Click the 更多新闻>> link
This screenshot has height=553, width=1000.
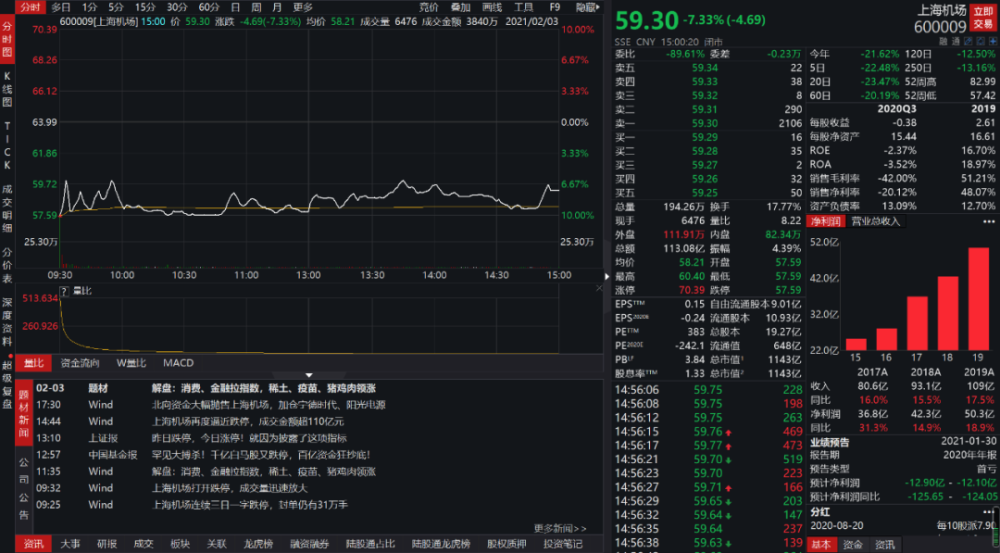click(x=560, y=528)
